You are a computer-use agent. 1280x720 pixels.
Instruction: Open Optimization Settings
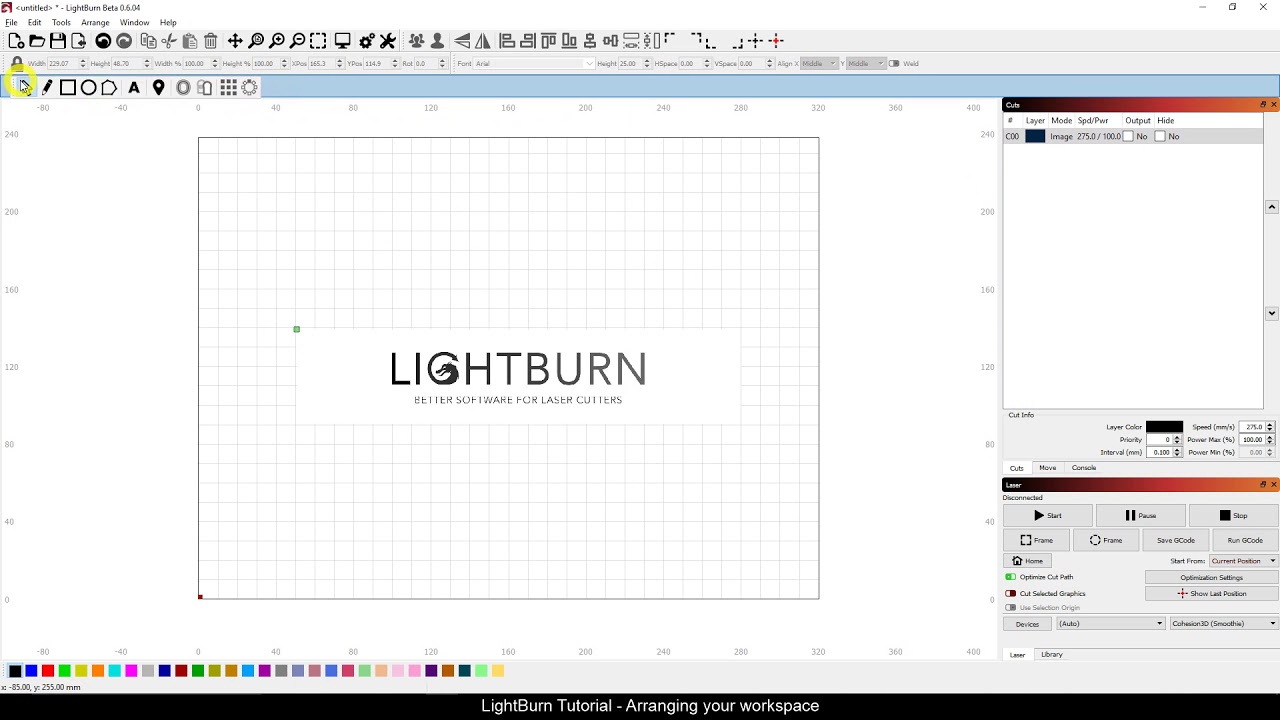1211,578
